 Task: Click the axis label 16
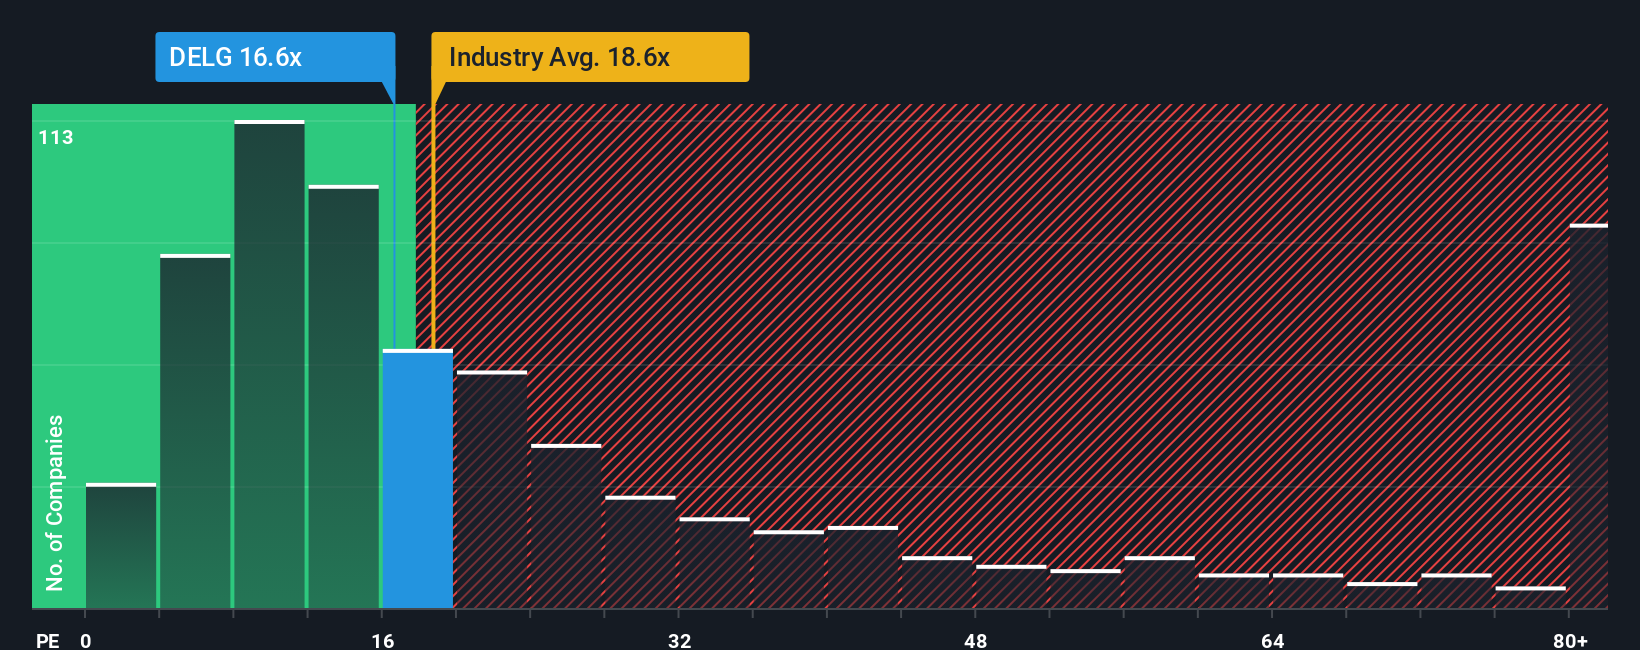click(x=383, y=640)
